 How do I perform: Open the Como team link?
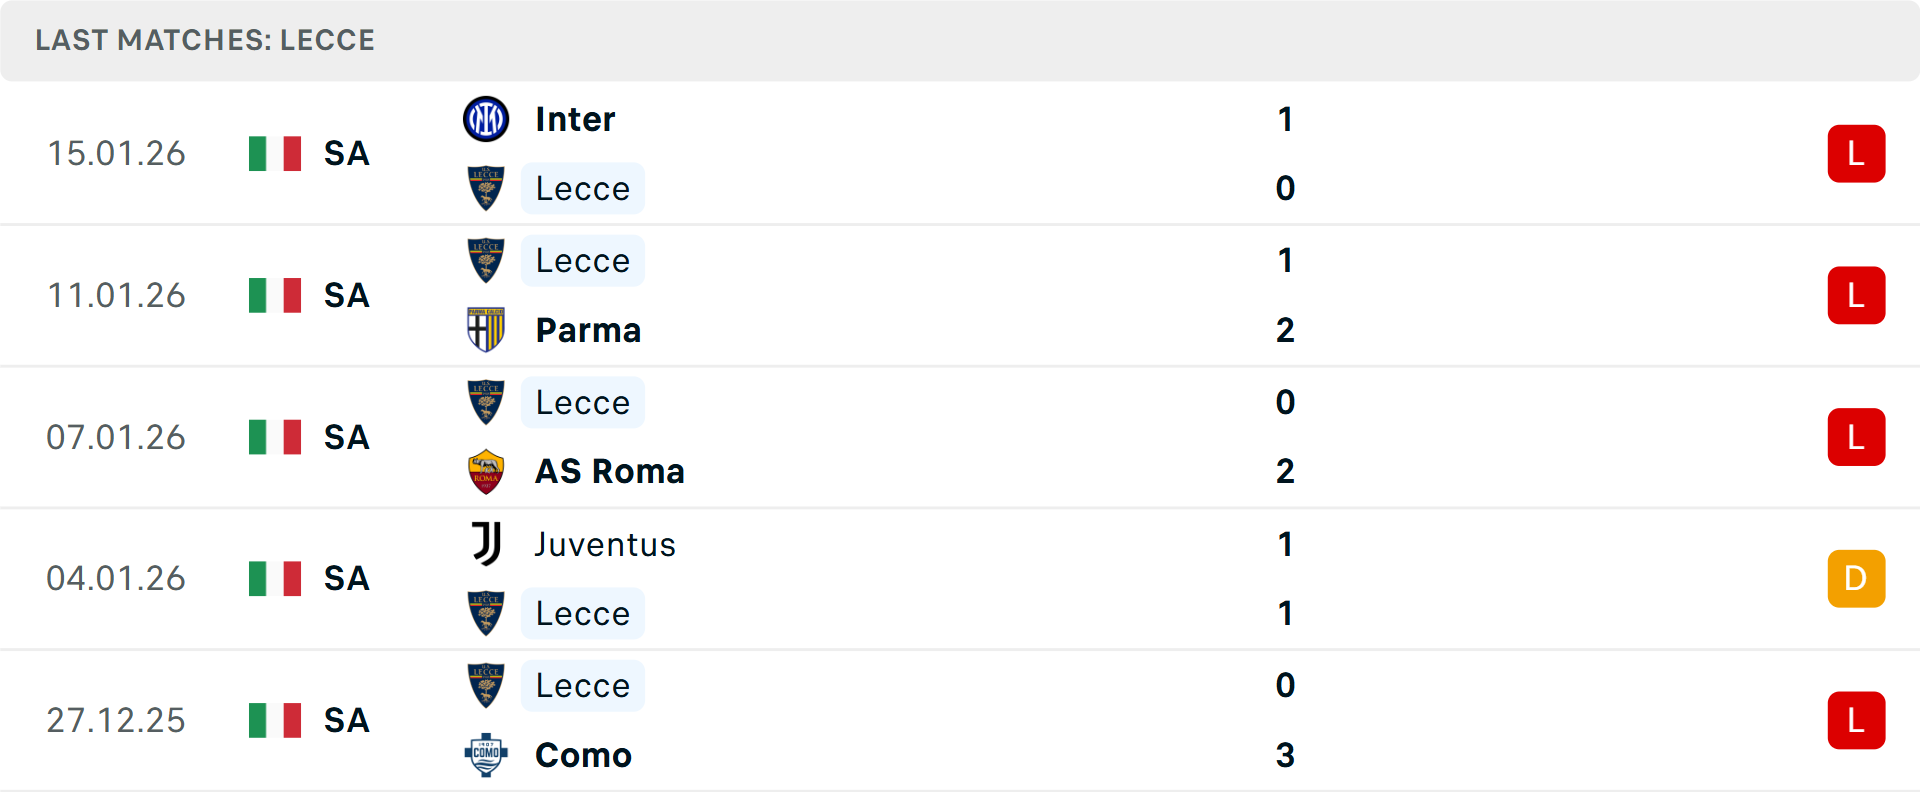(x=583, y=755)
